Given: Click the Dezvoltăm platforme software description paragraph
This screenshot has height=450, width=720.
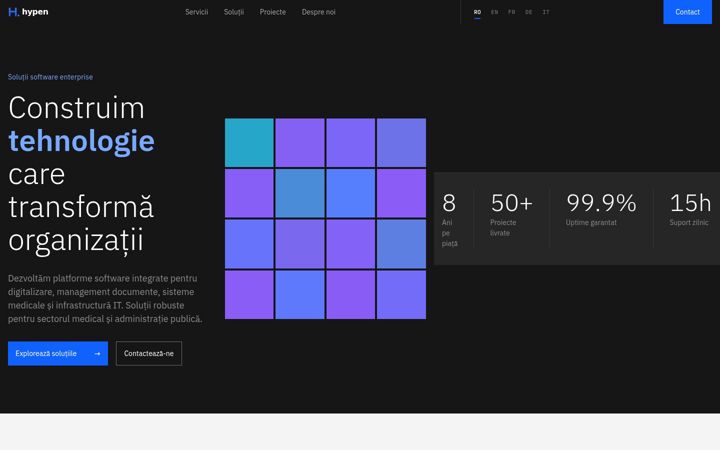Looking at the screenshot, I should [105, 298].
